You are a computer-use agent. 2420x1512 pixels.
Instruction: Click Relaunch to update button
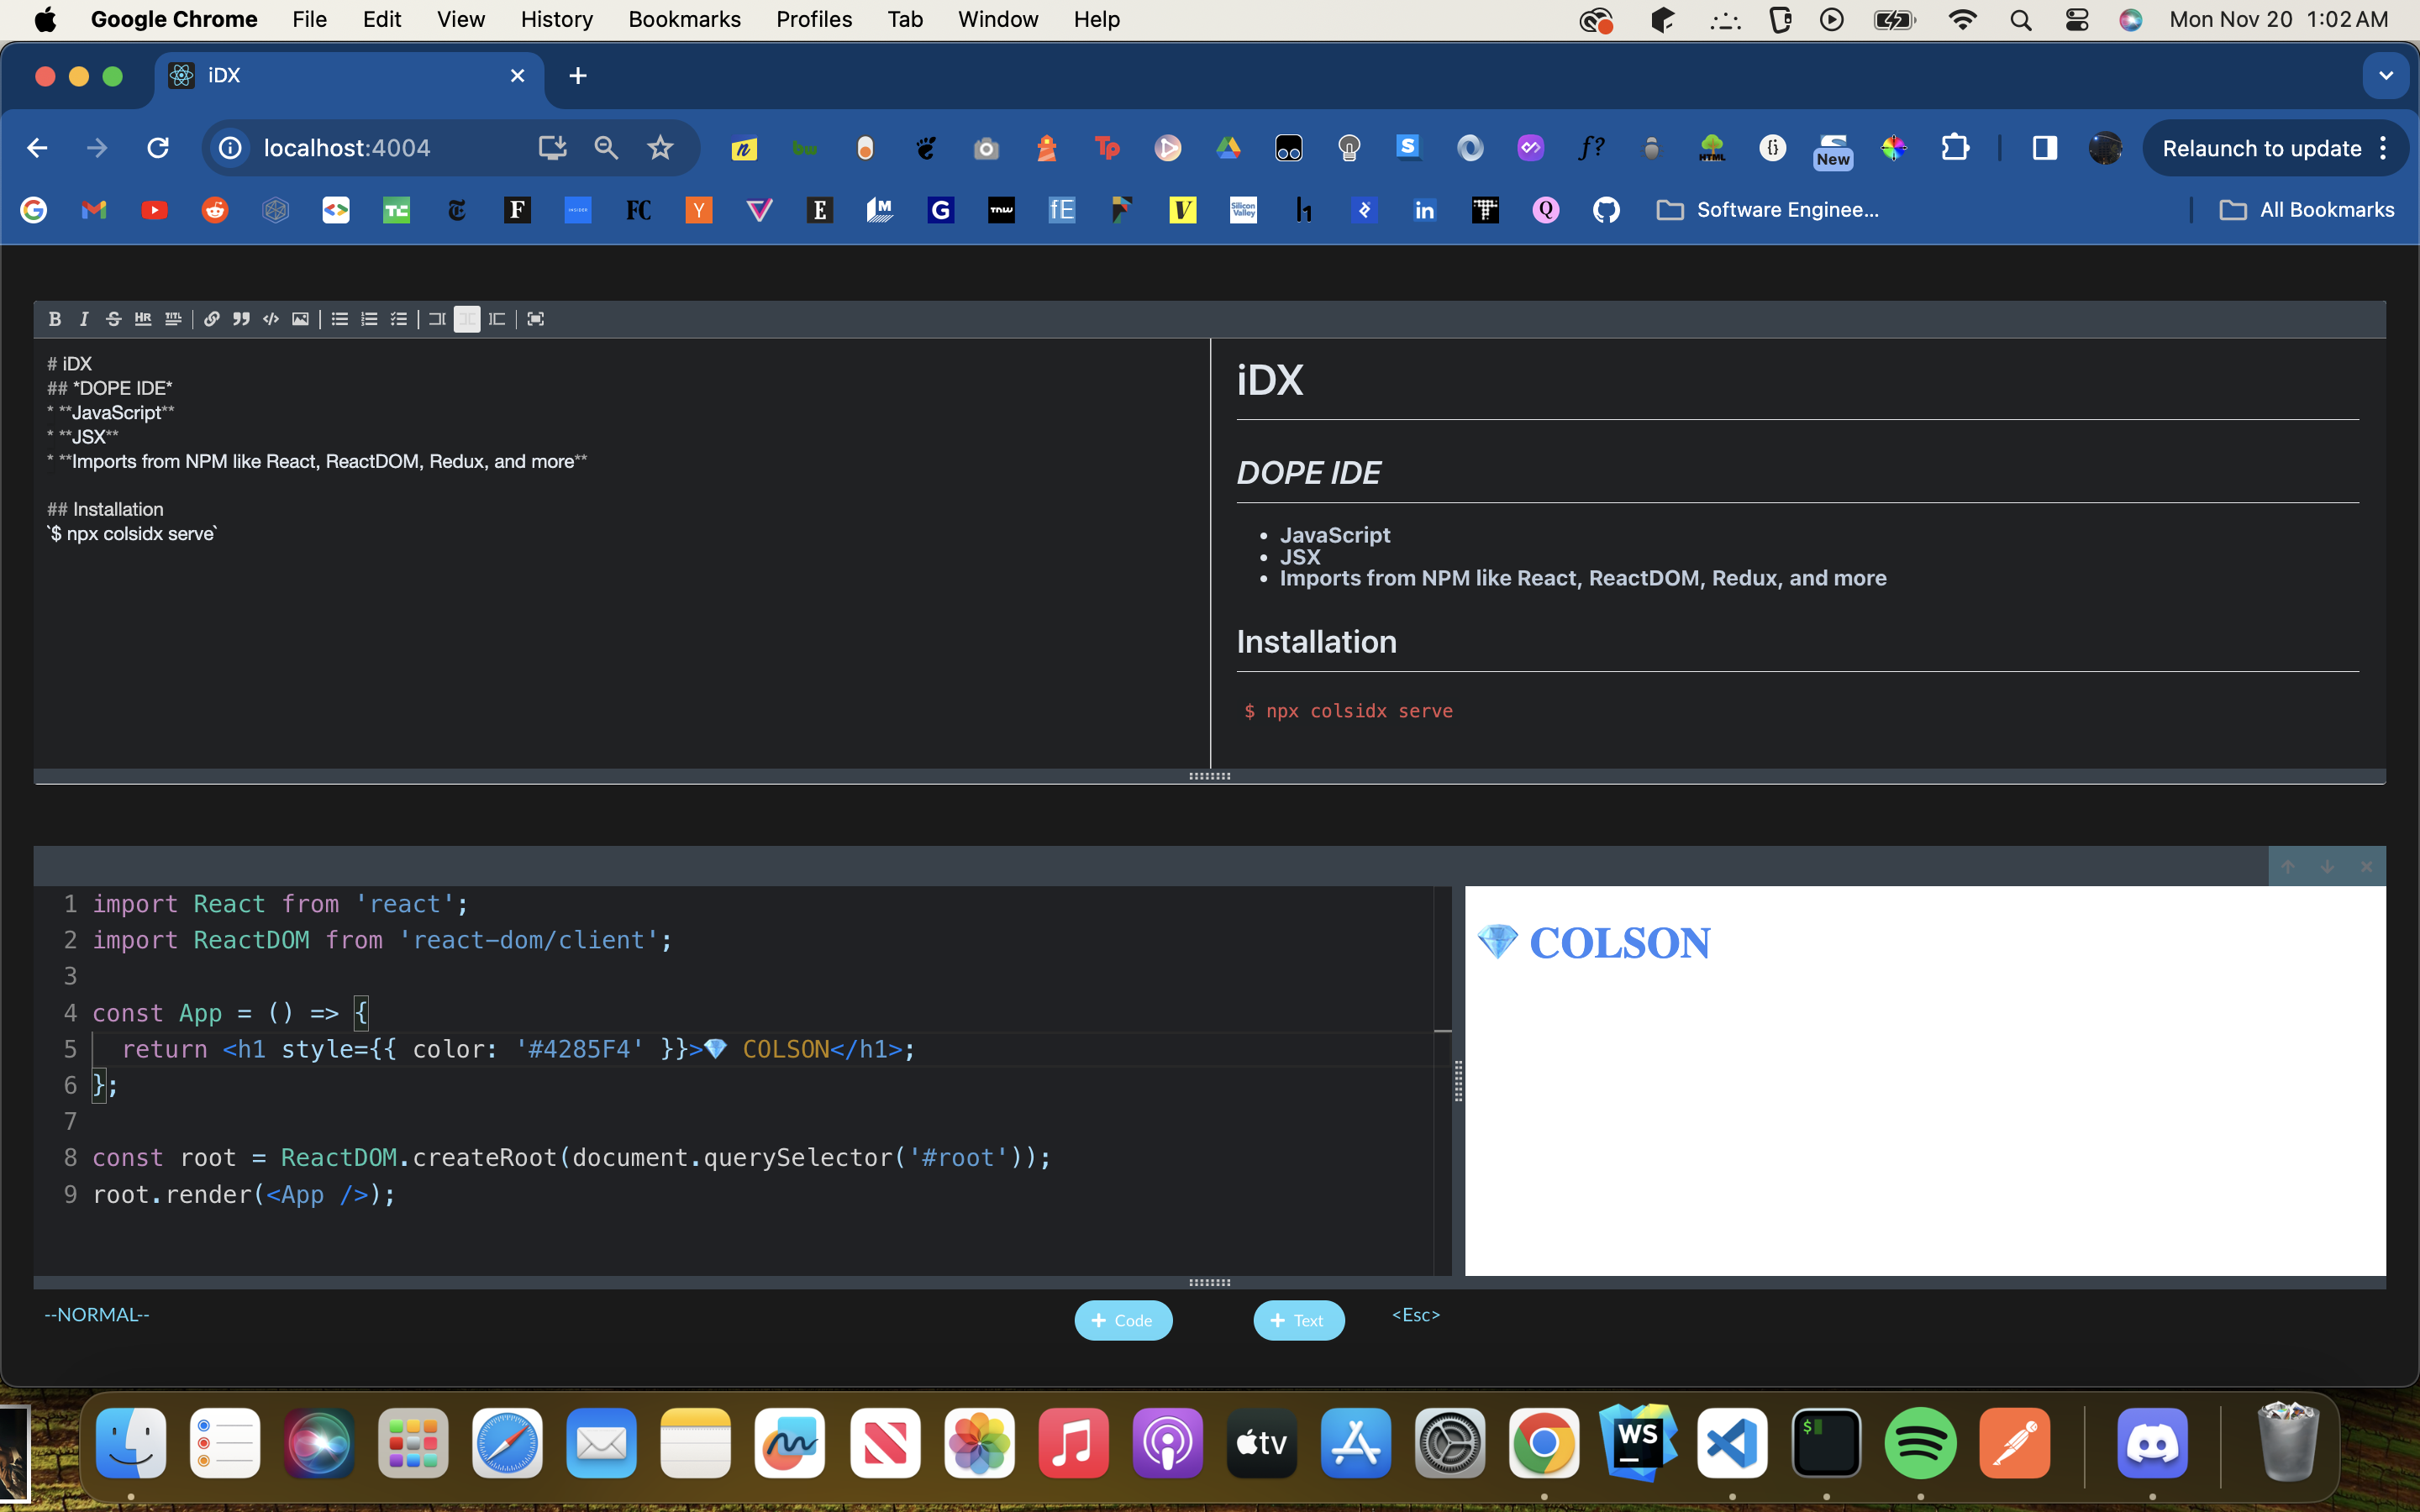coord(2261,149)
